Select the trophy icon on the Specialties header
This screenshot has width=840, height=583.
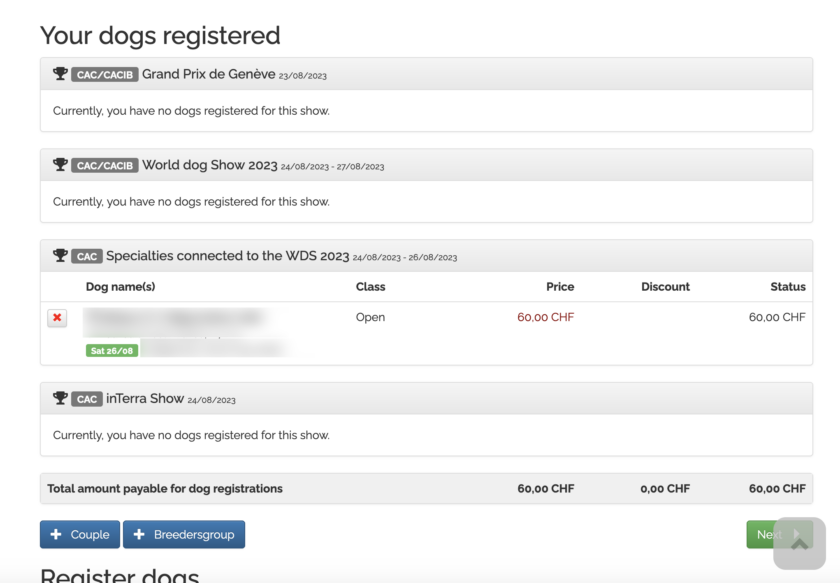point(59,255)
